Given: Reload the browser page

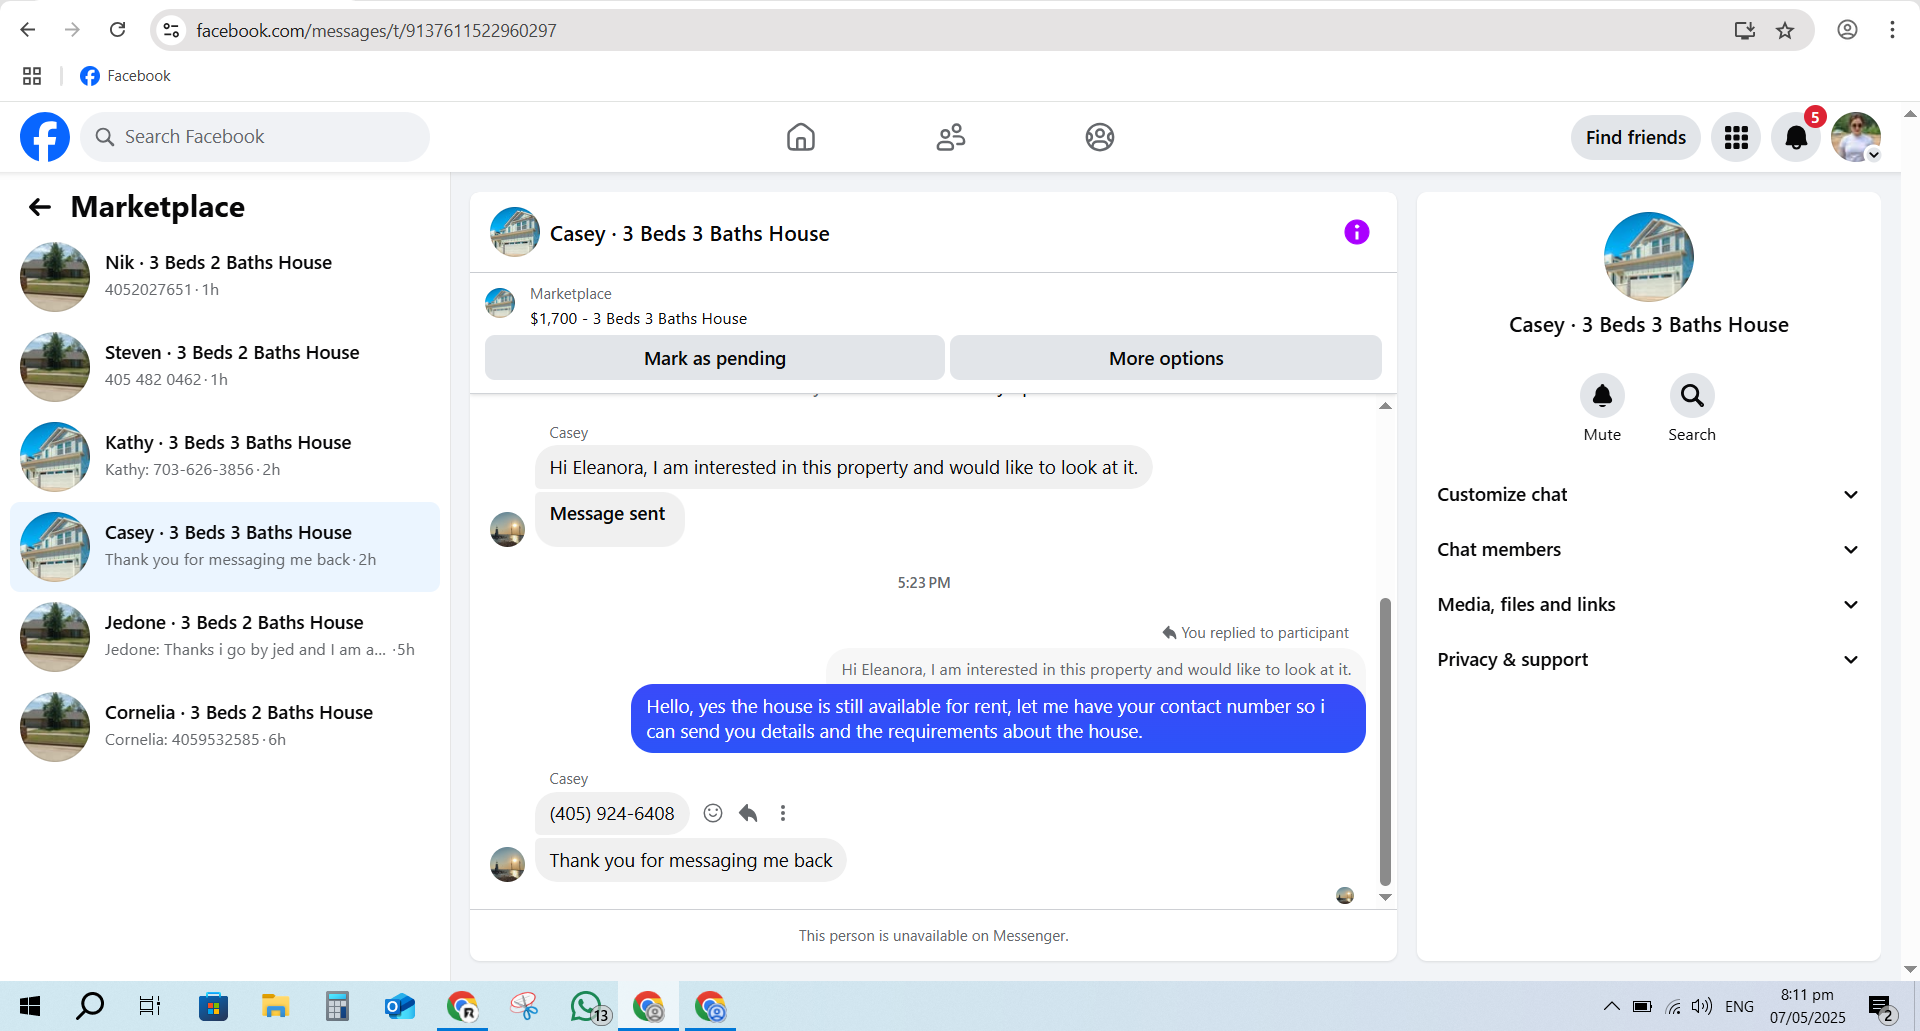Looking at the screenshot, I should tap(118, 30).
